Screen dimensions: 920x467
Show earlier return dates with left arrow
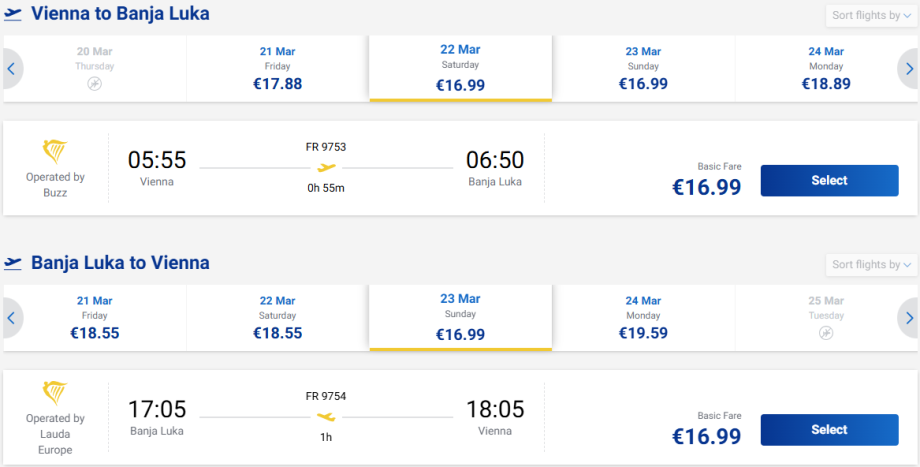pos(11,318)
